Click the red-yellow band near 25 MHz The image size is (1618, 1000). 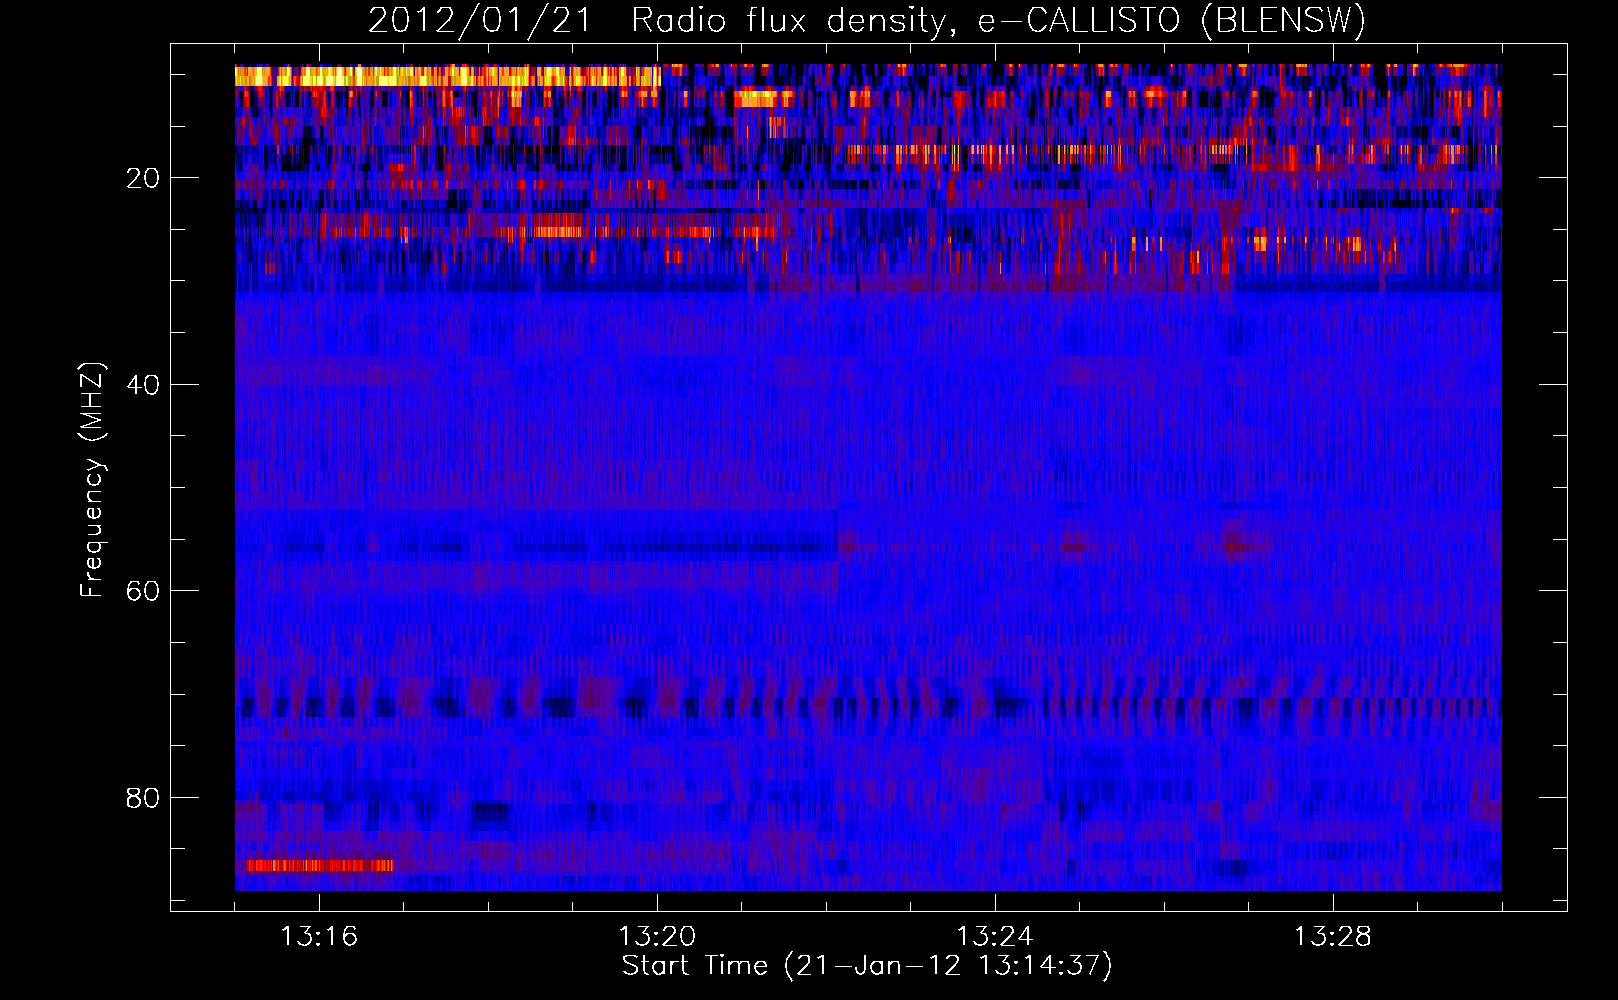[550, 231]
